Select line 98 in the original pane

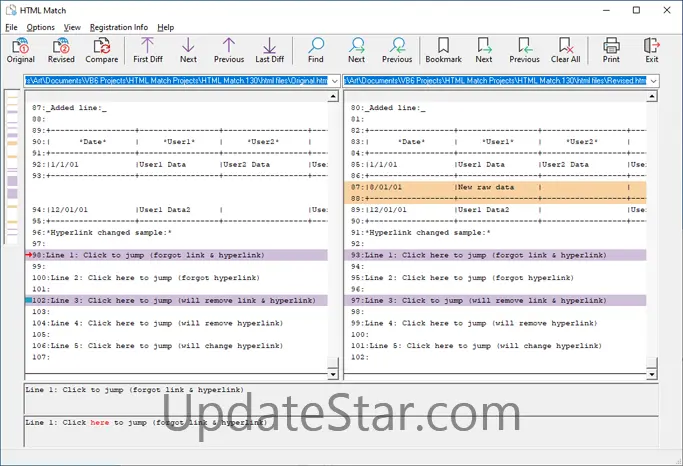(x=176, y=255)
